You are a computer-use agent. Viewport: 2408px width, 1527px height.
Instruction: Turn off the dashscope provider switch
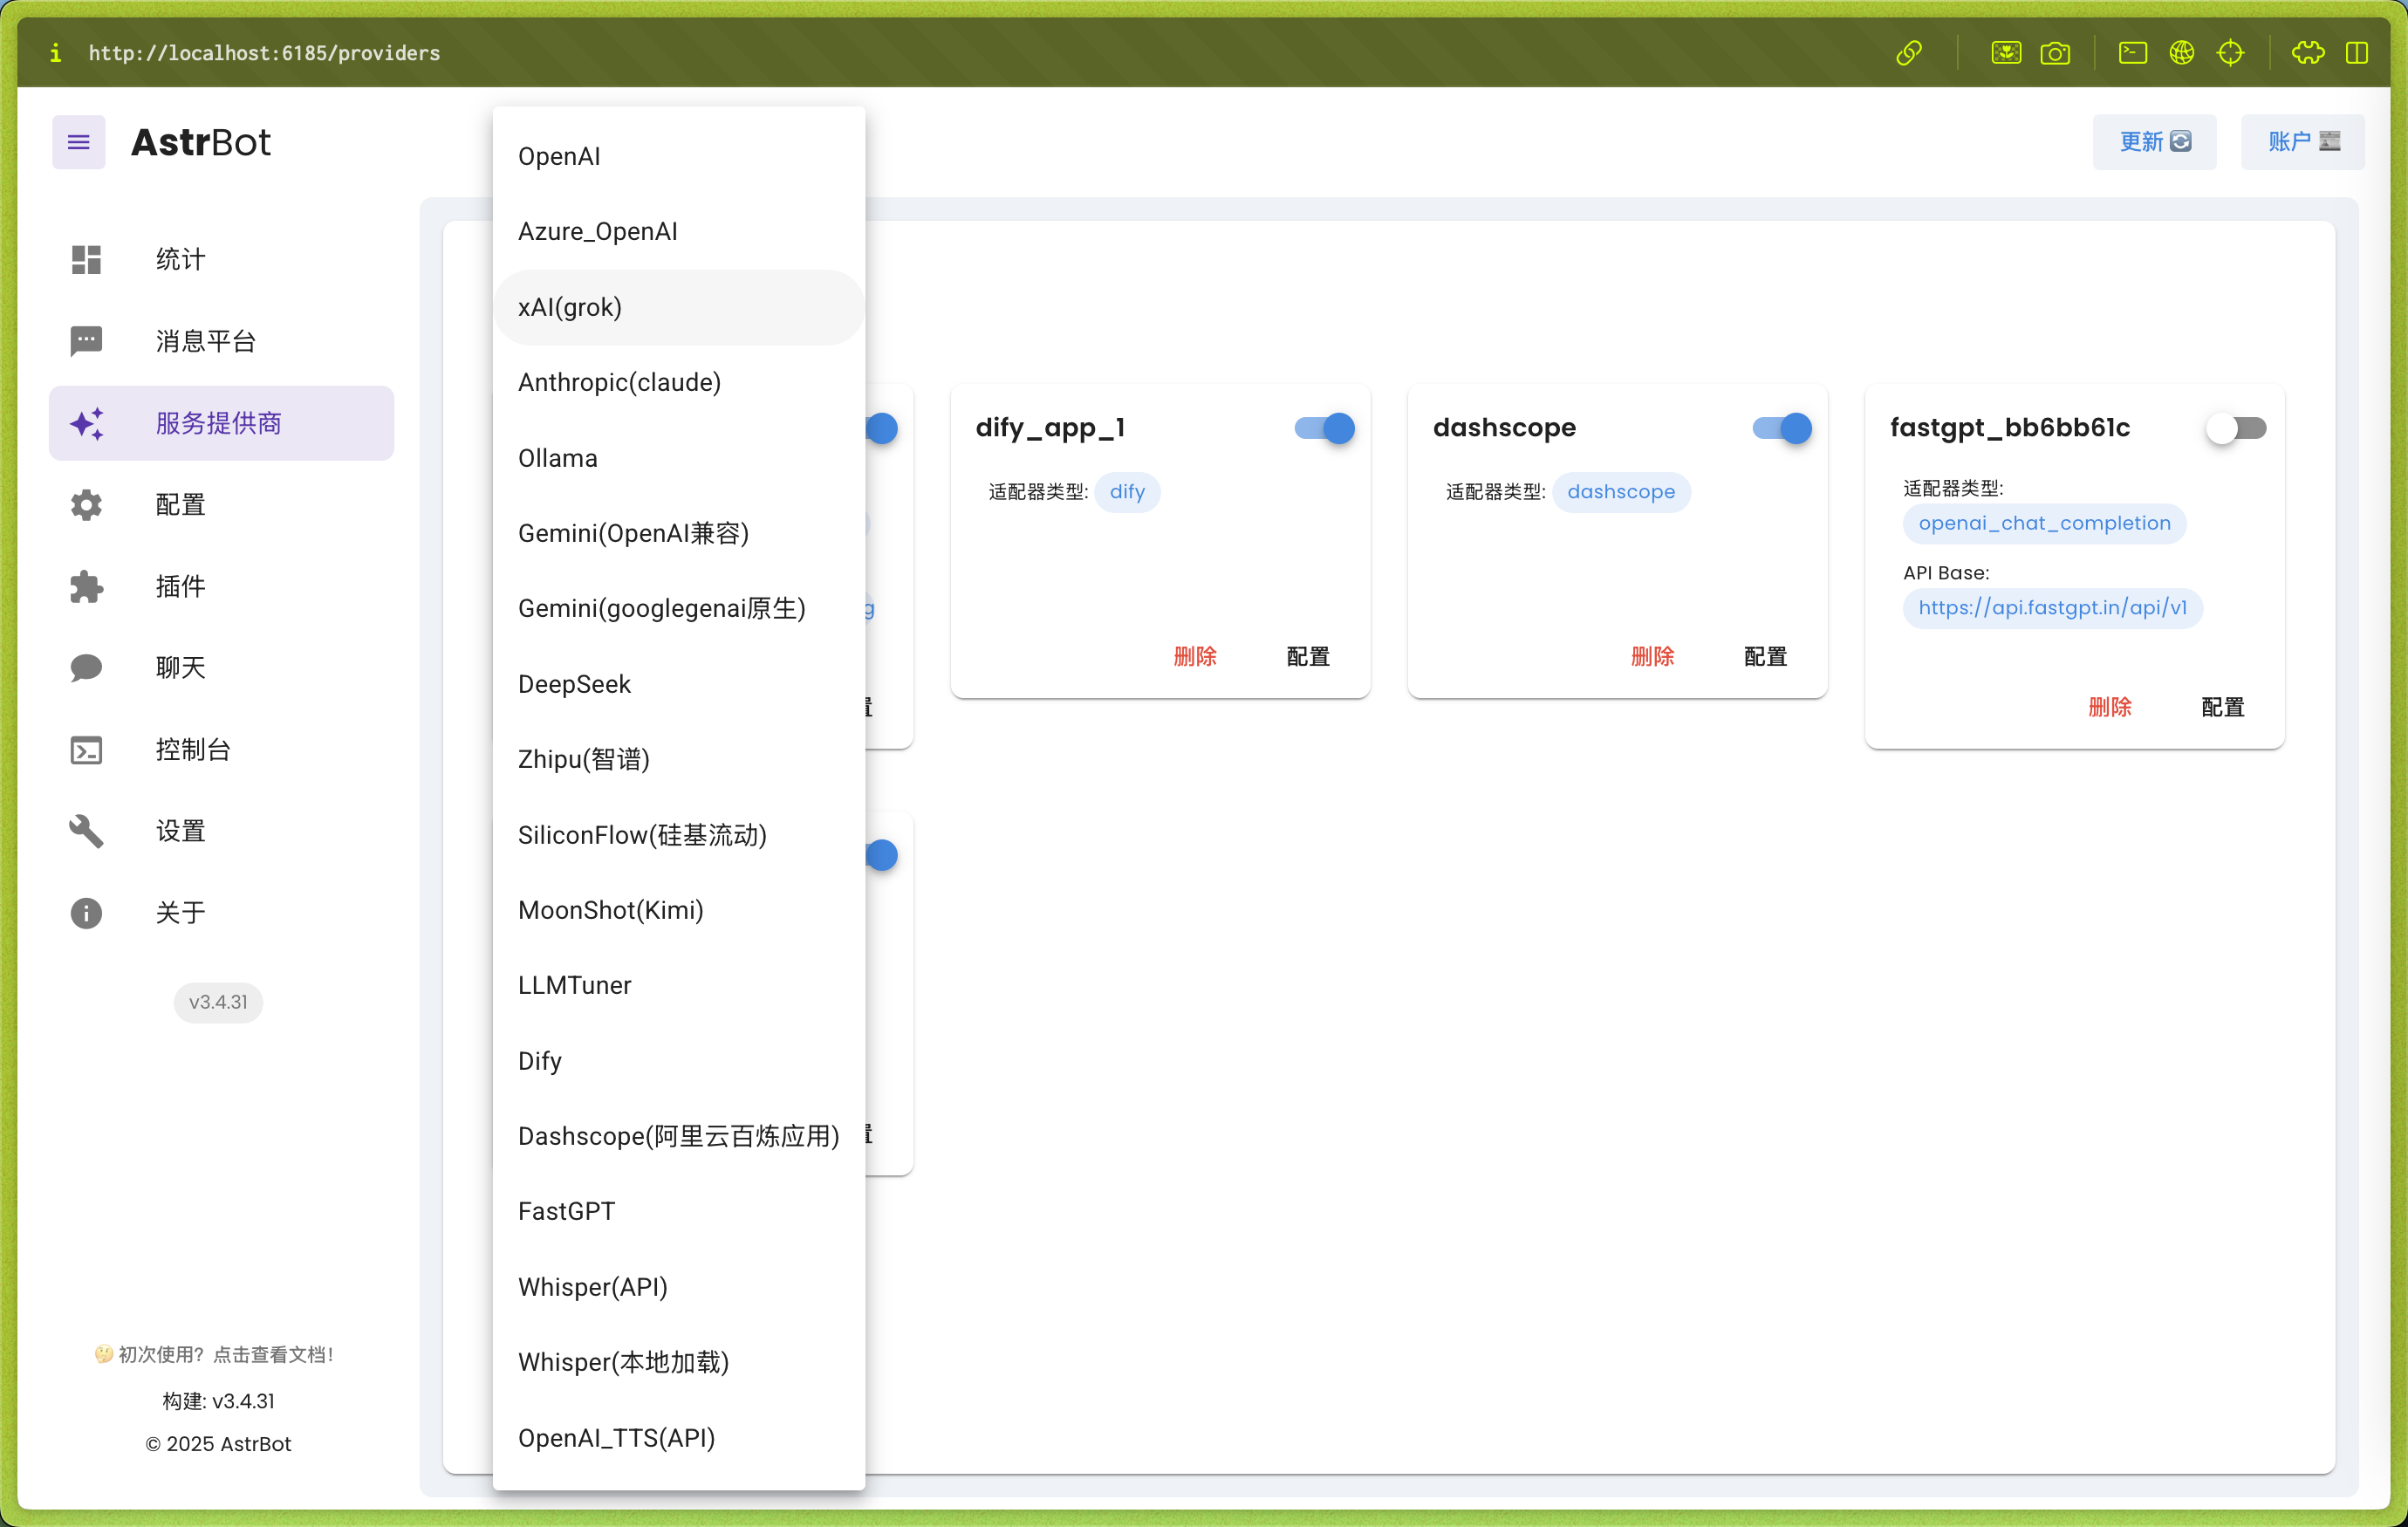[1782, 428]
